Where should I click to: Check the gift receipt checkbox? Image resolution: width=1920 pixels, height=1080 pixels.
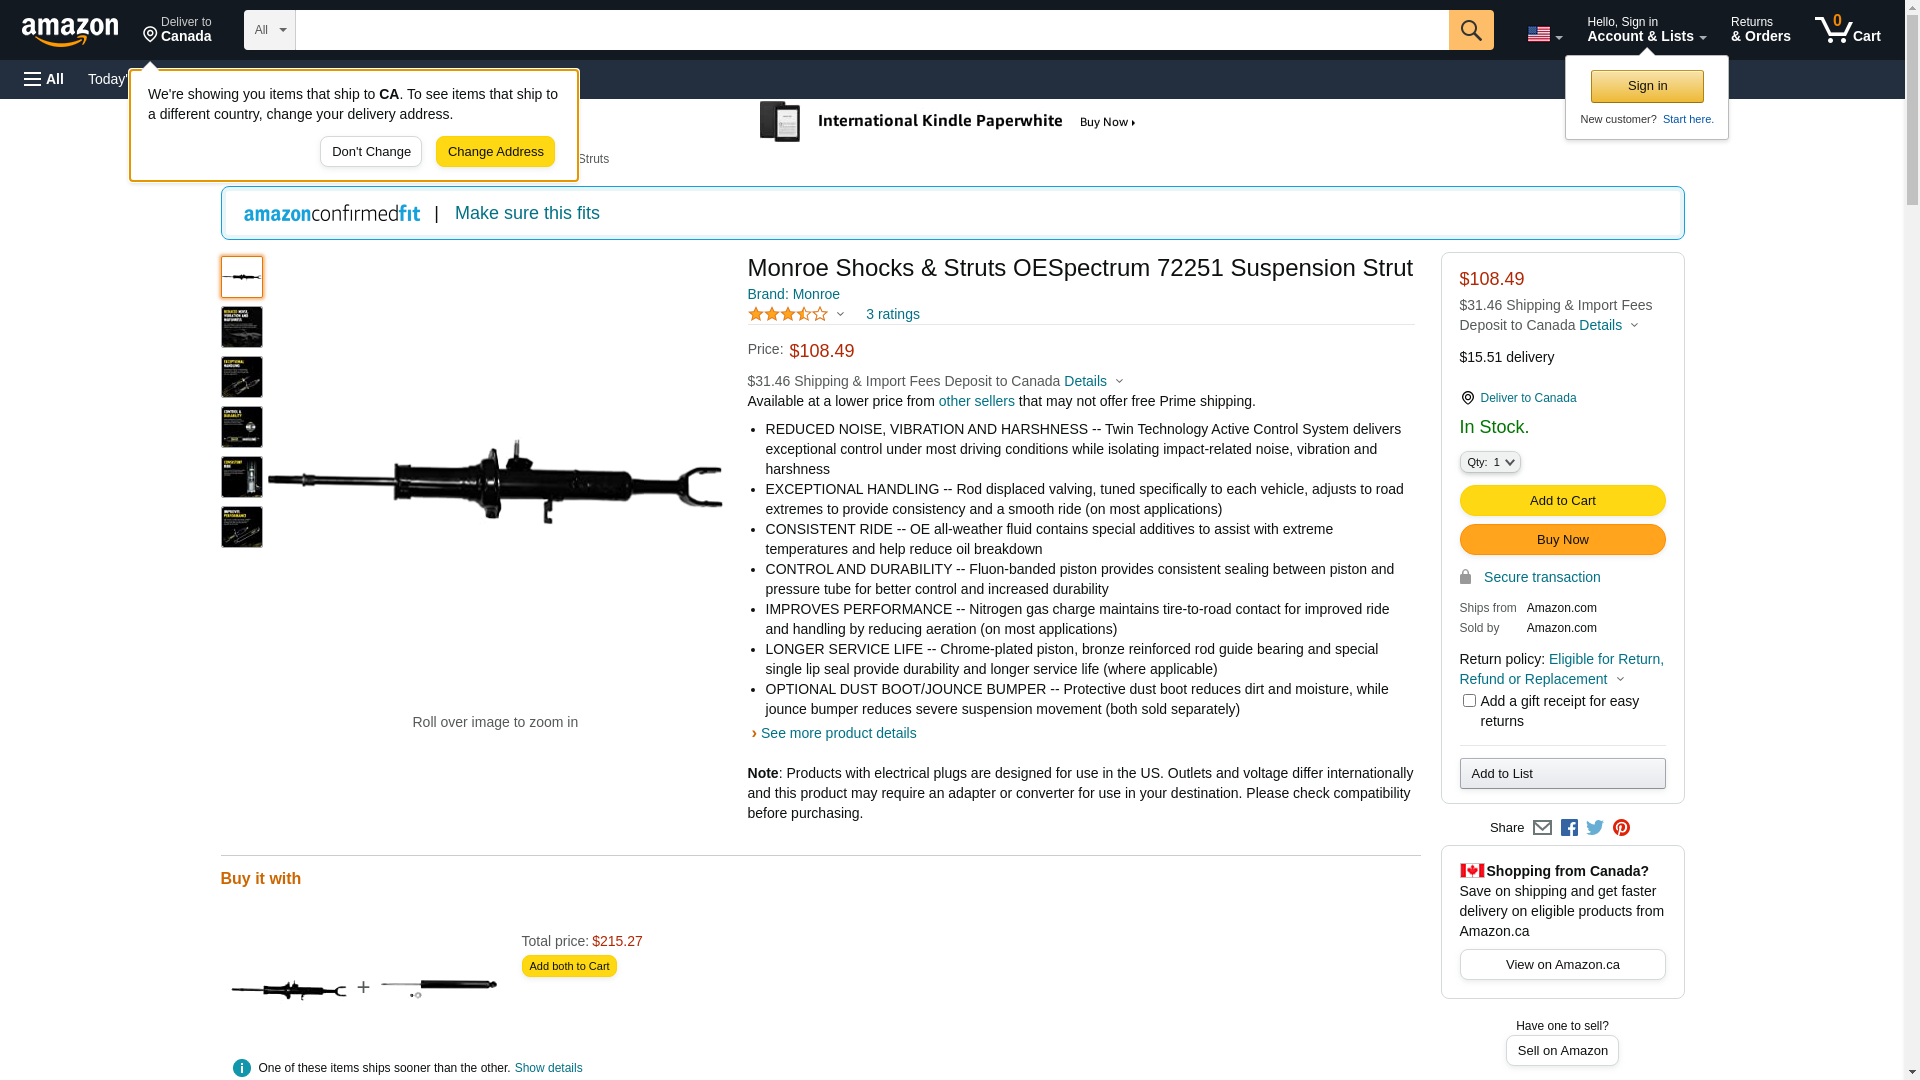[1469, 701]
